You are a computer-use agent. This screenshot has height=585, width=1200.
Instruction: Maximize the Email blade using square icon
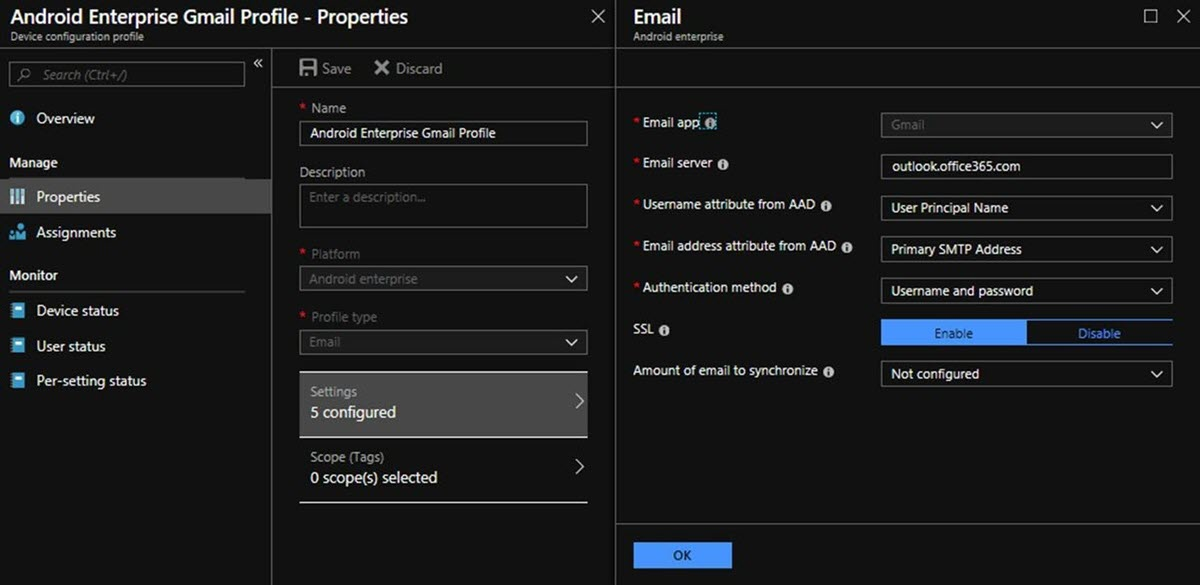point(1151,16)
